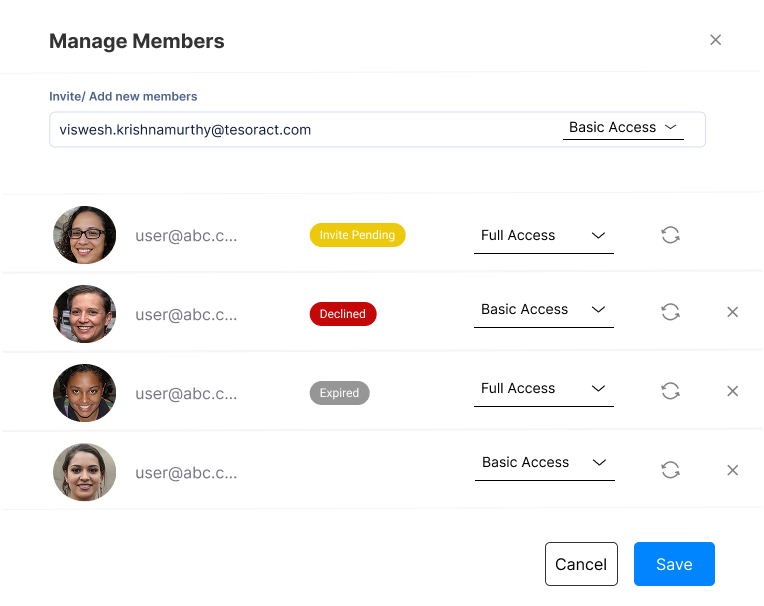Click refresh icon on the Declined member row
Image resolution: width=764 pixels, height=606 pixels.
(x=670, y=312)
